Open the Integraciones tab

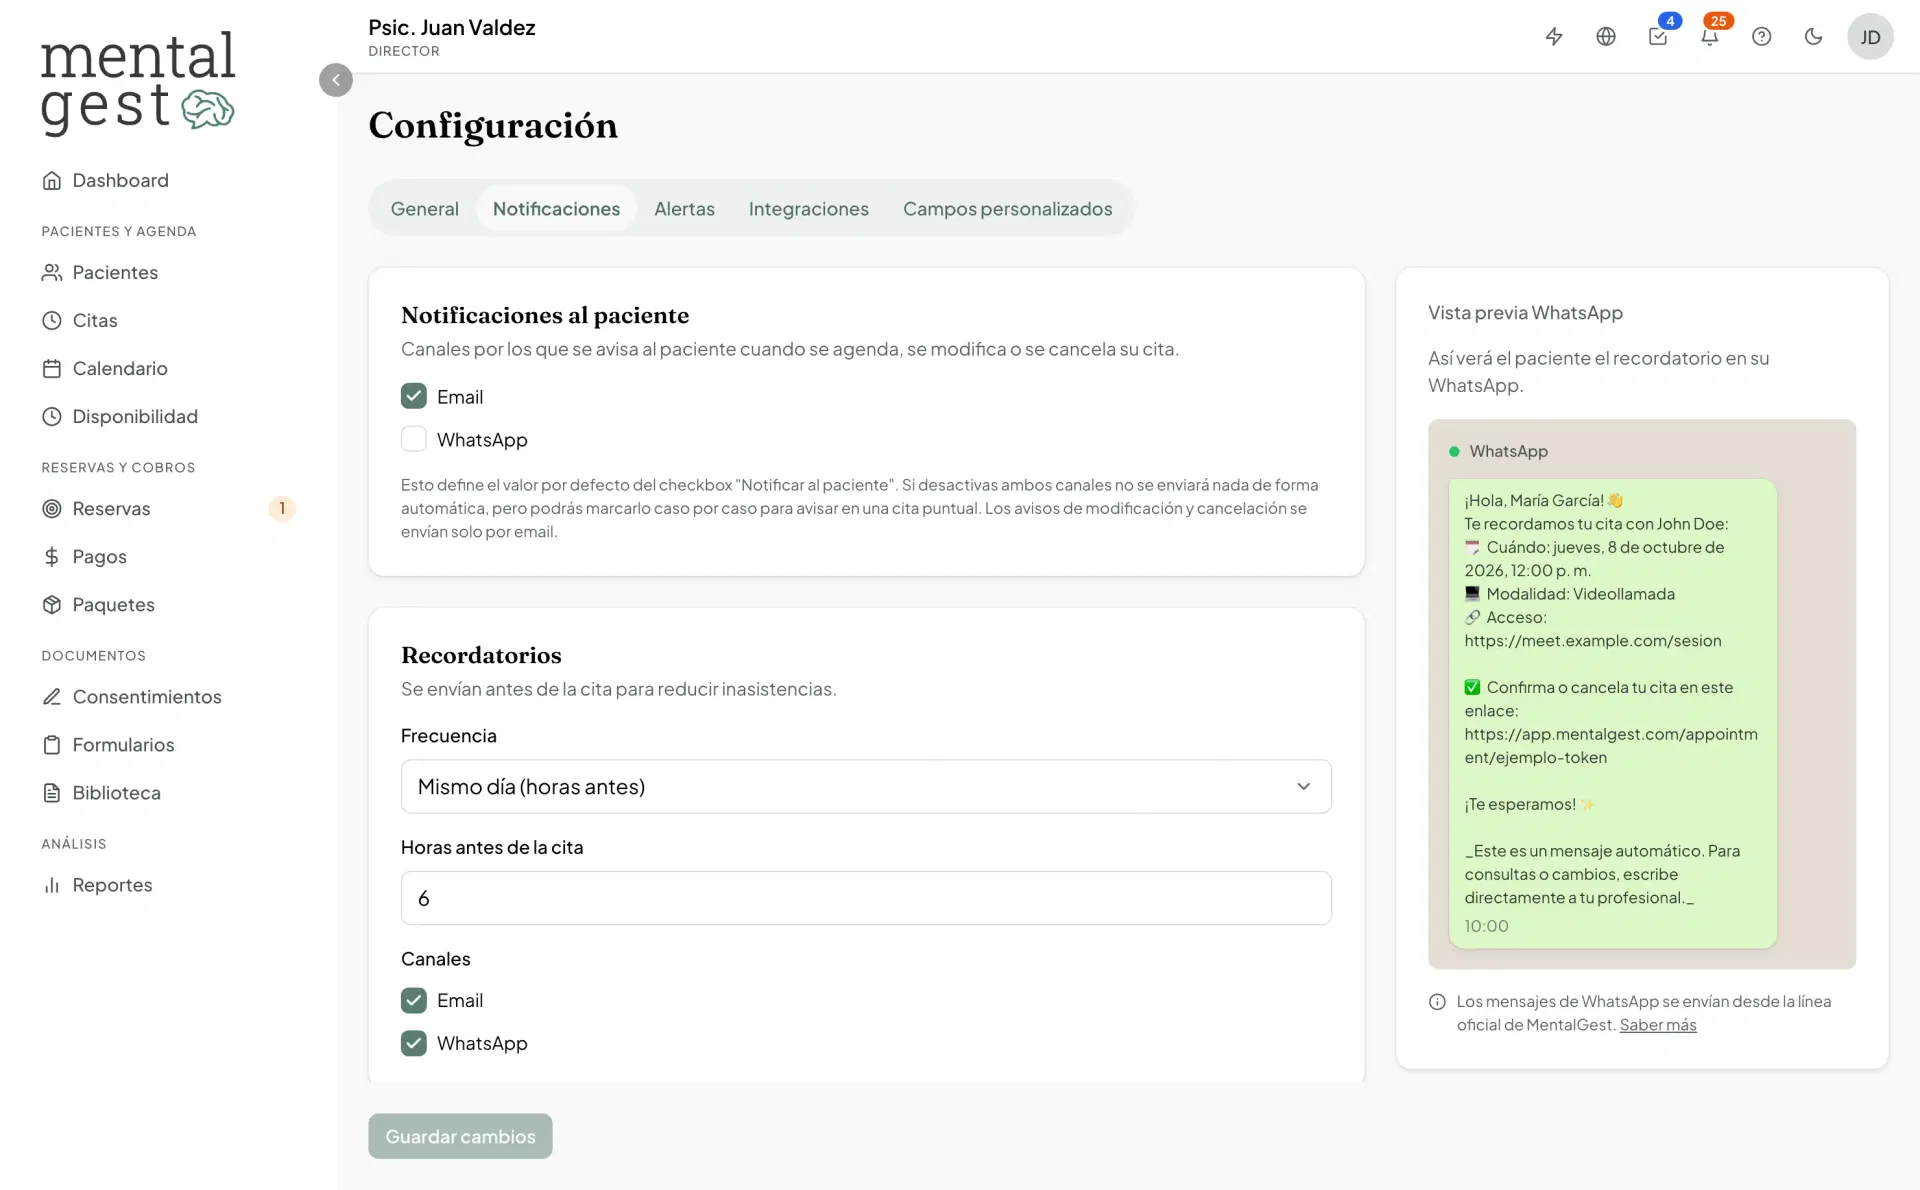[809, 208]
